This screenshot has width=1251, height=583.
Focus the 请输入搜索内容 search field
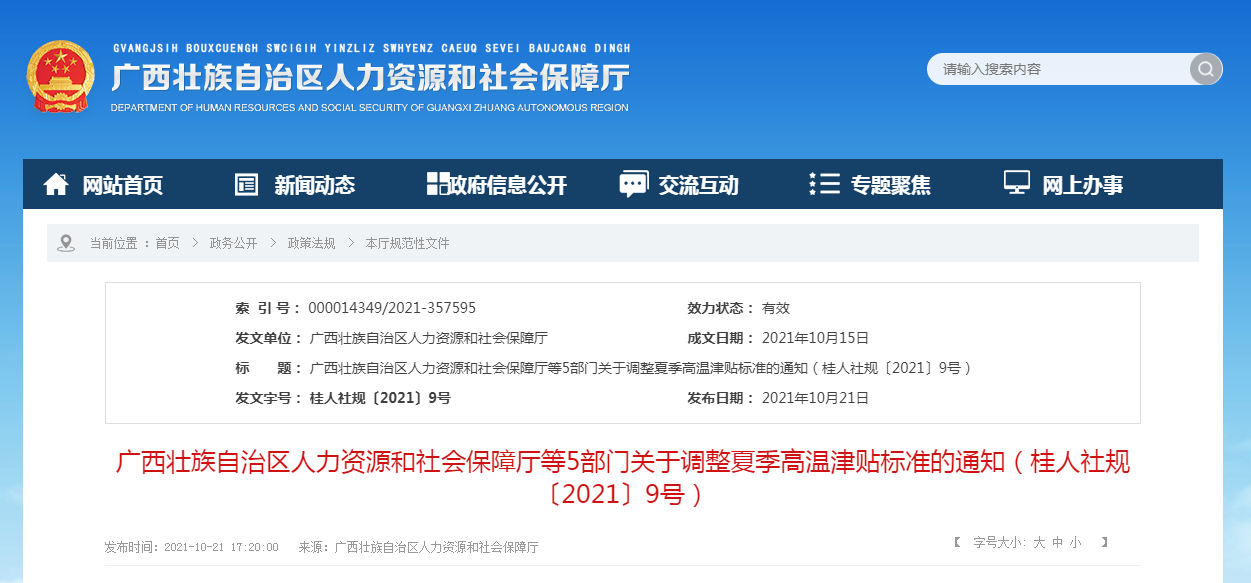(1060, 69)
